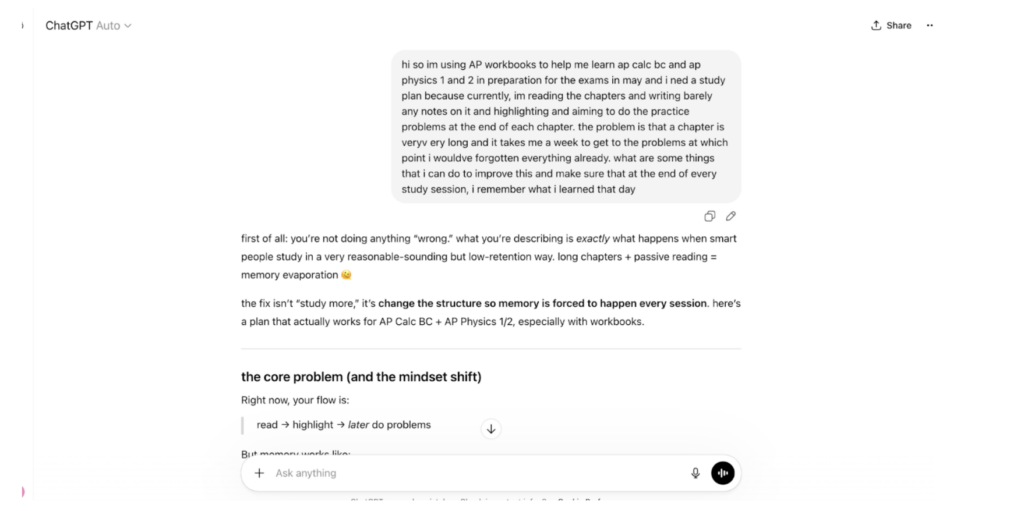Share this conversation
The width and height of the screenshot is (1024, 511).
[891, 25]
